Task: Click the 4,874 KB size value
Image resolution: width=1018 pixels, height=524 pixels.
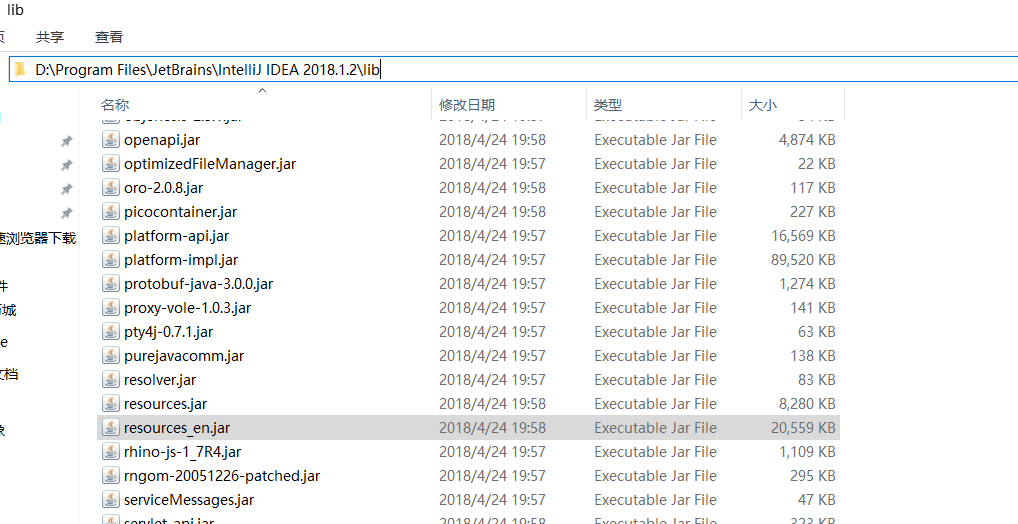Action: coord(807,140)
